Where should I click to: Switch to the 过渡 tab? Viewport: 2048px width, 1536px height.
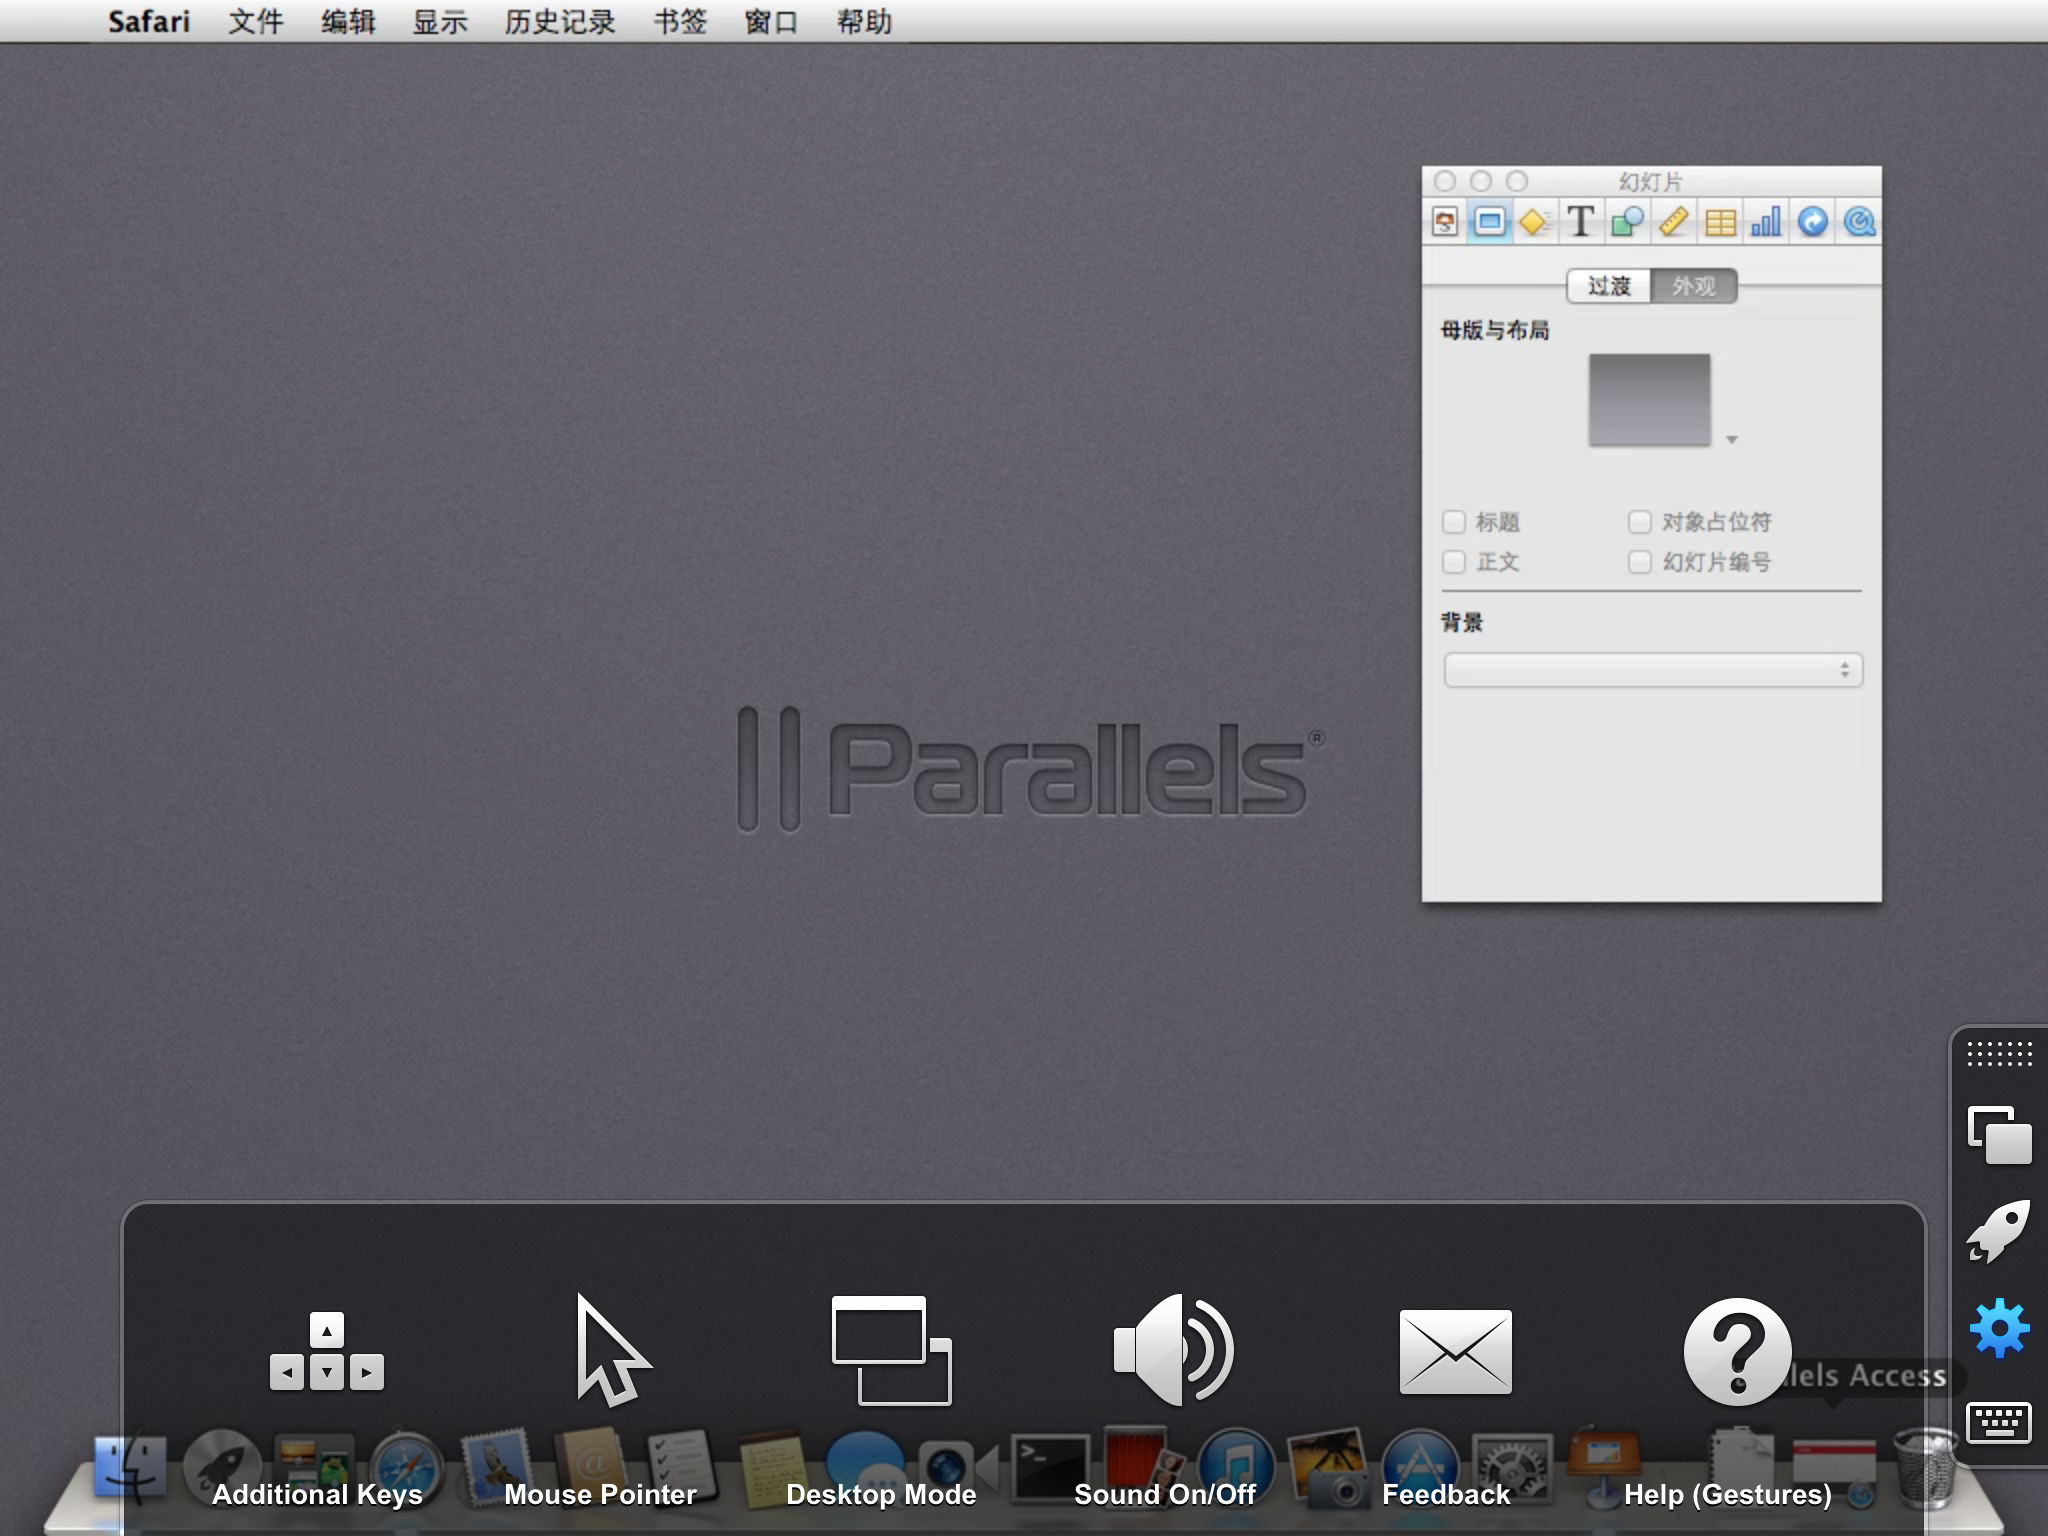coord(1609,286)
